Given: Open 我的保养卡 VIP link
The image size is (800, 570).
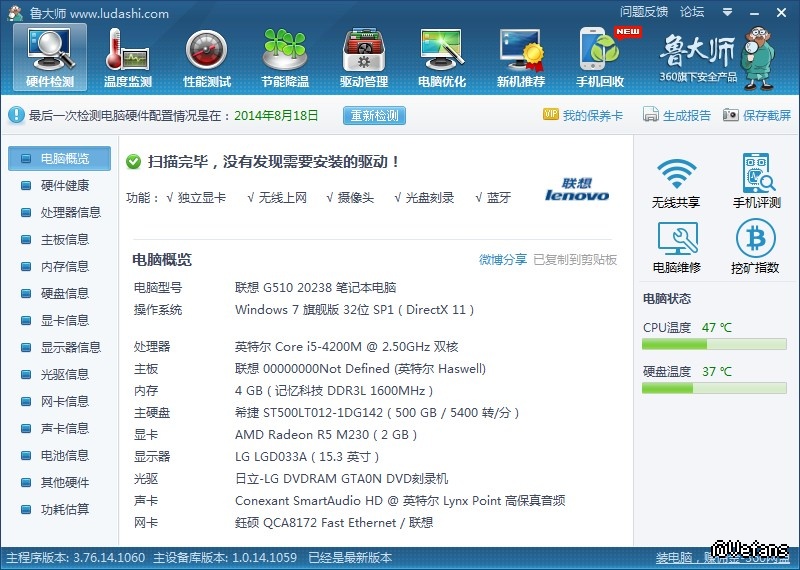Looking at the screenshot, I should (583, 115).
